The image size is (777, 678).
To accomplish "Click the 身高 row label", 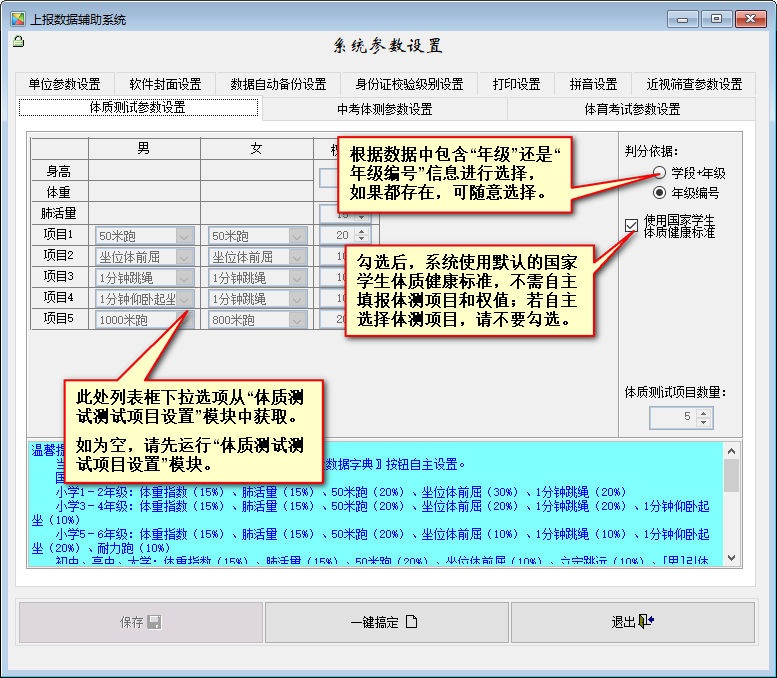I will [x=59, y=171].
